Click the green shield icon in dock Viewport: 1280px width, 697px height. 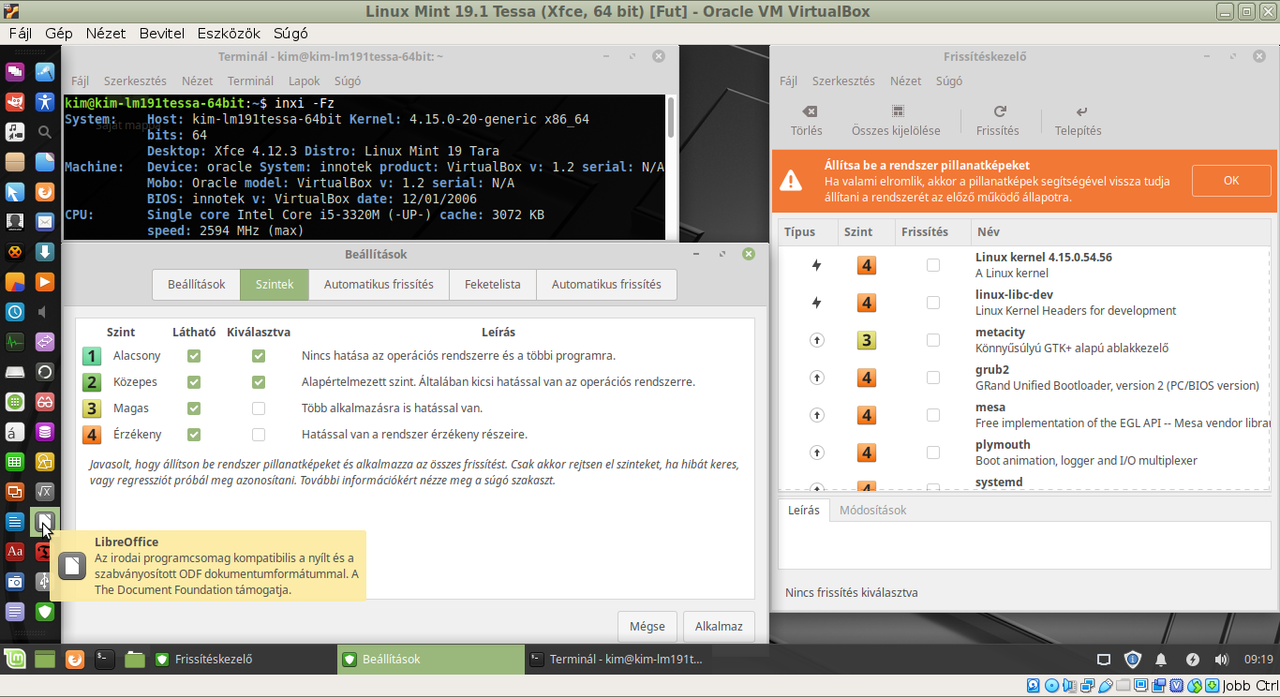pyautogui.click(x=45, y=611)
